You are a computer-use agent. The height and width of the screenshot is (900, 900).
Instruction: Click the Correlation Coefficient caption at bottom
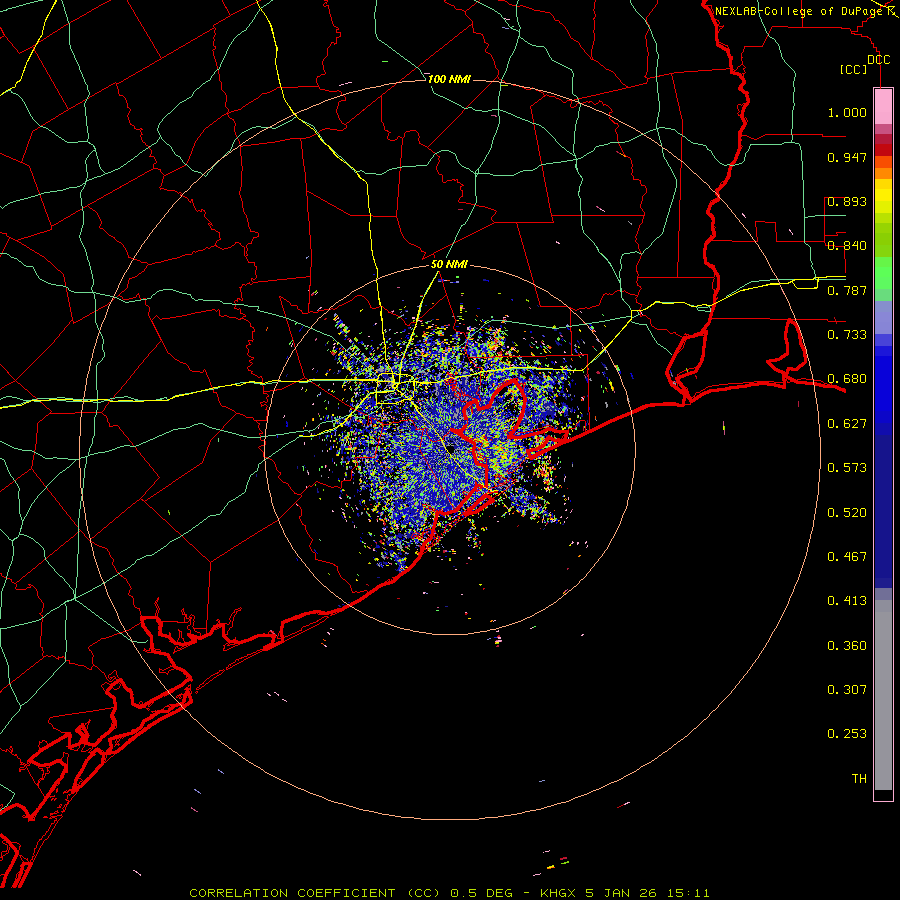pyautogui.click(x=449, y=893)
